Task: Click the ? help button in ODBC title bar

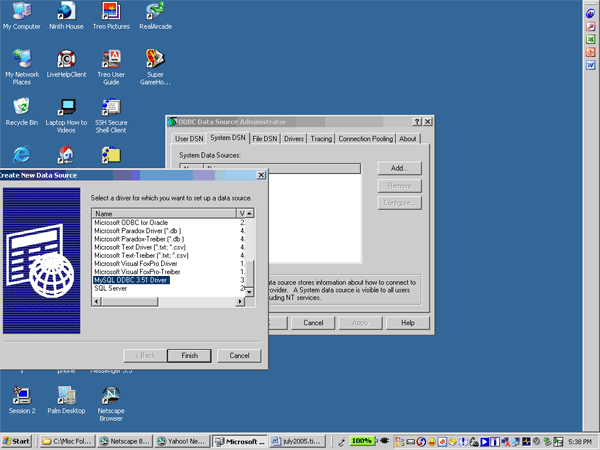Action: coord(417,122)
